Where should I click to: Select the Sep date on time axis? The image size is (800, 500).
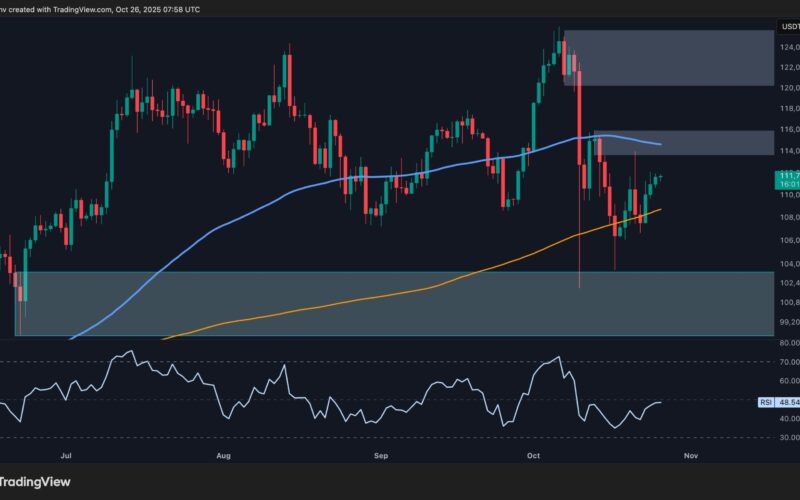pyautogui.click(x=381, y=453)
